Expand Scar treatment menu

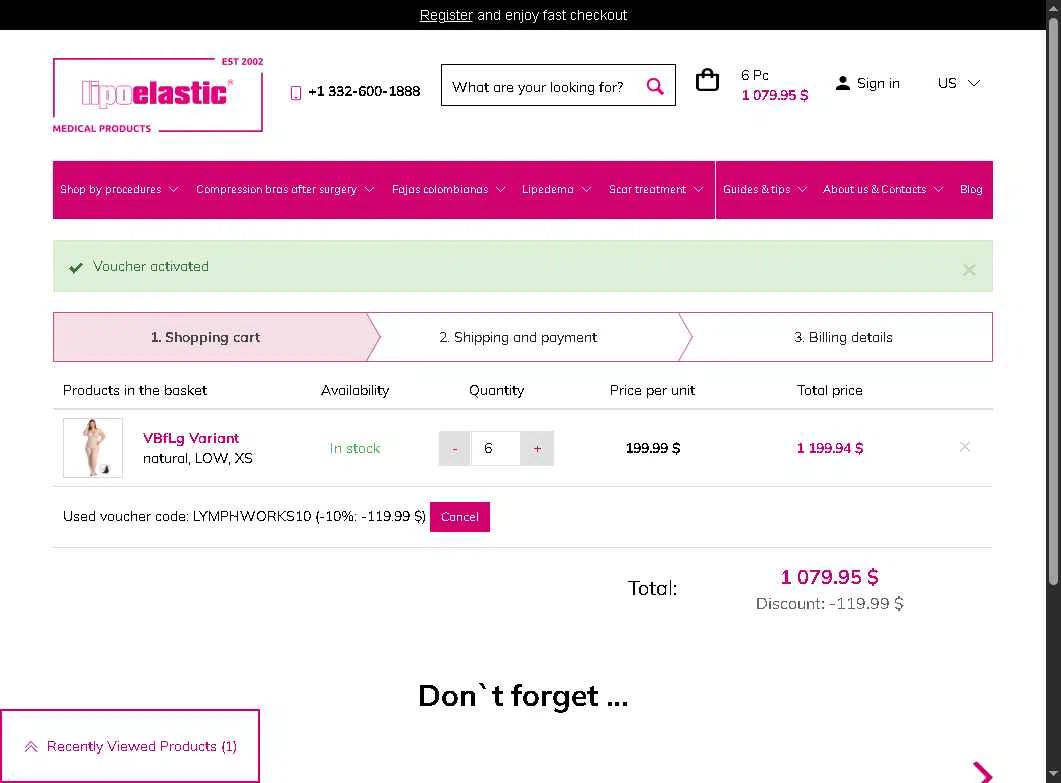click(x=656, y=189)
